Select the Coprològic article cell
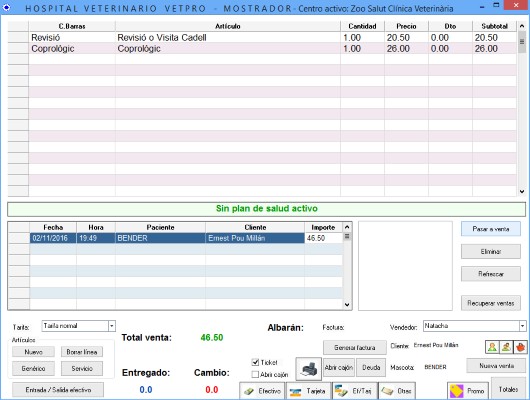This screenshot has height=400, width=530. click(228, 48)
